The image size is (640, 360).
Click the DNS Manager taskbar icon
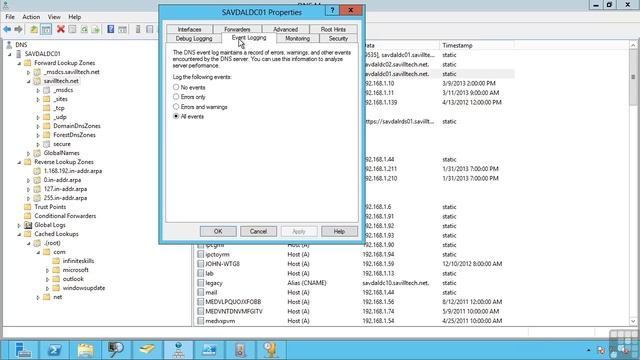click(178, 350)
